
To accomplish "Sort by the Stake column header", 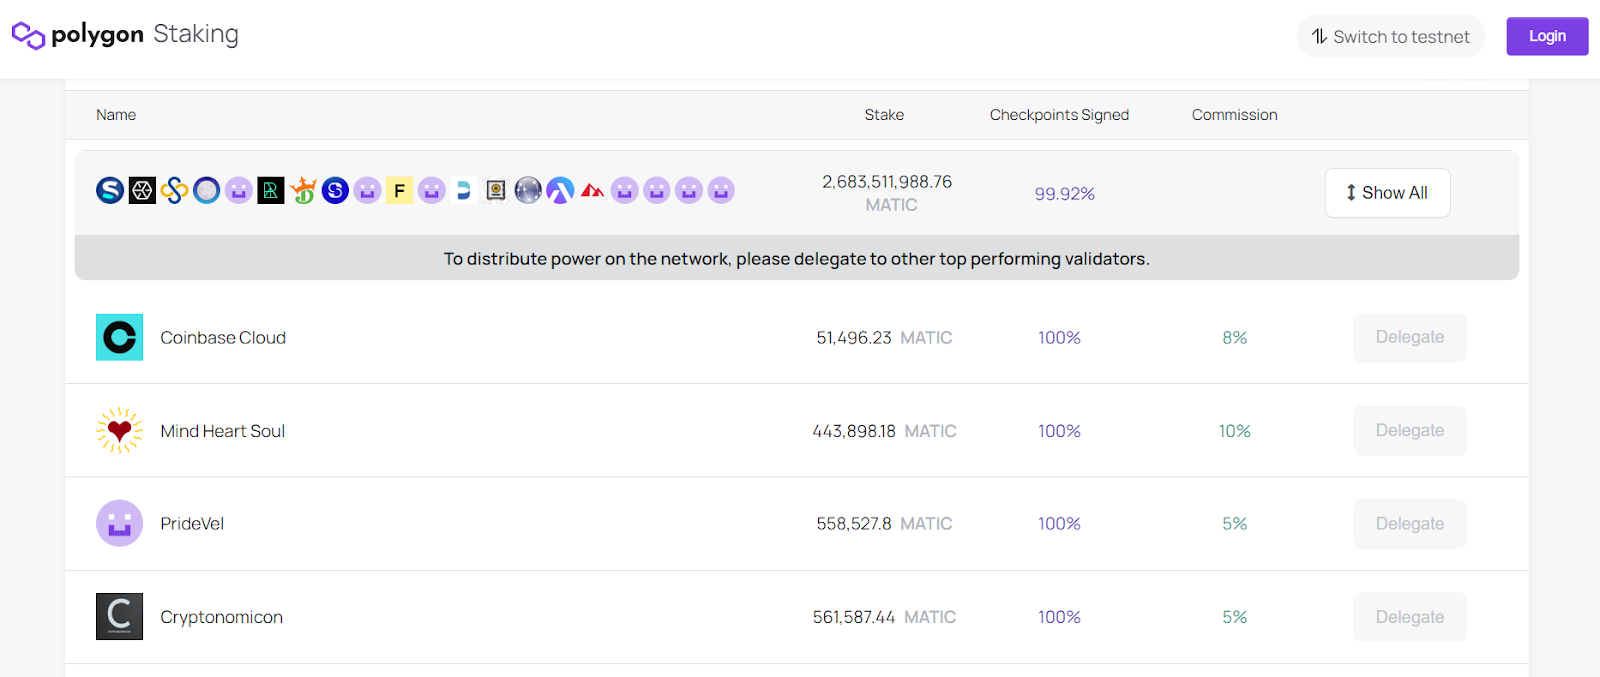I will pyautogui.click(x=884, y=115).
